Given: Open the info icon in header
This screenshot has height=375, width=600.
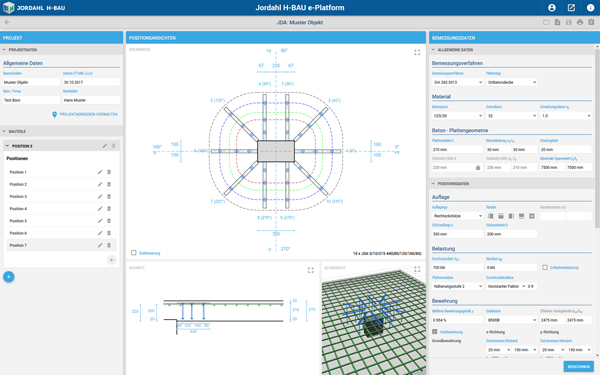Looking at the screenshot, I should [590, 8].
